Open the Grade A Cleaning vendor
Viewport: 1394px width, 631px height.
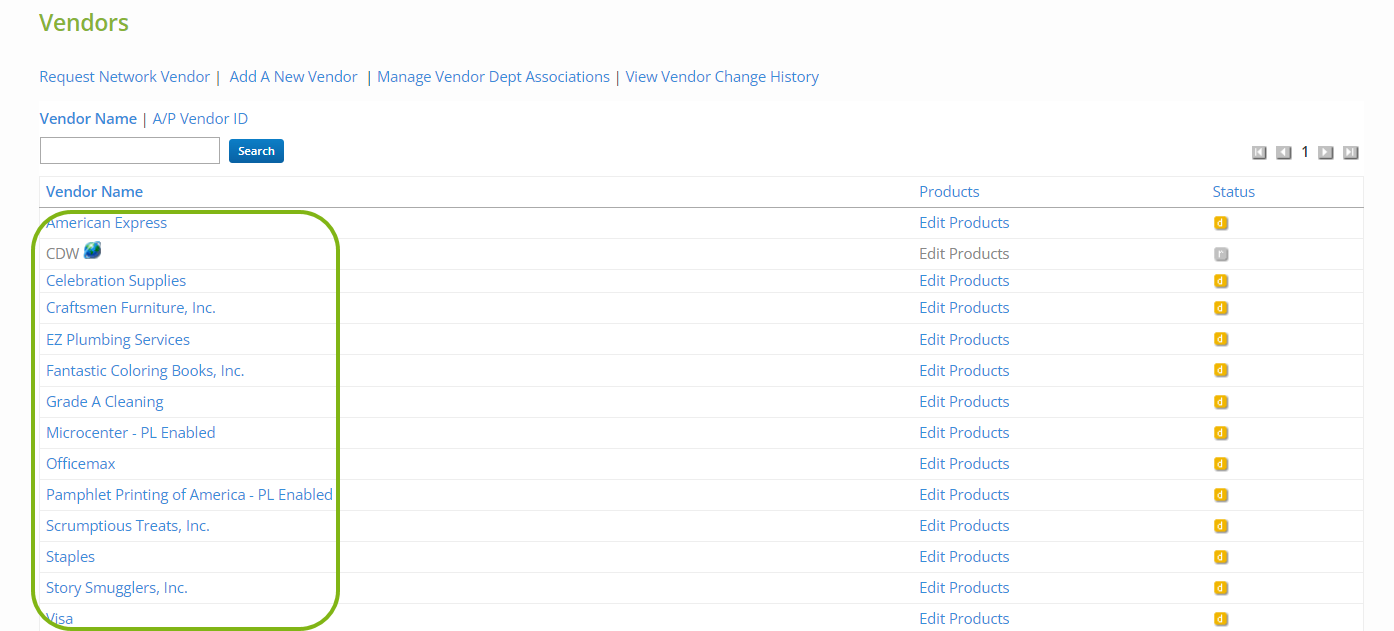[x=105, y=402]
